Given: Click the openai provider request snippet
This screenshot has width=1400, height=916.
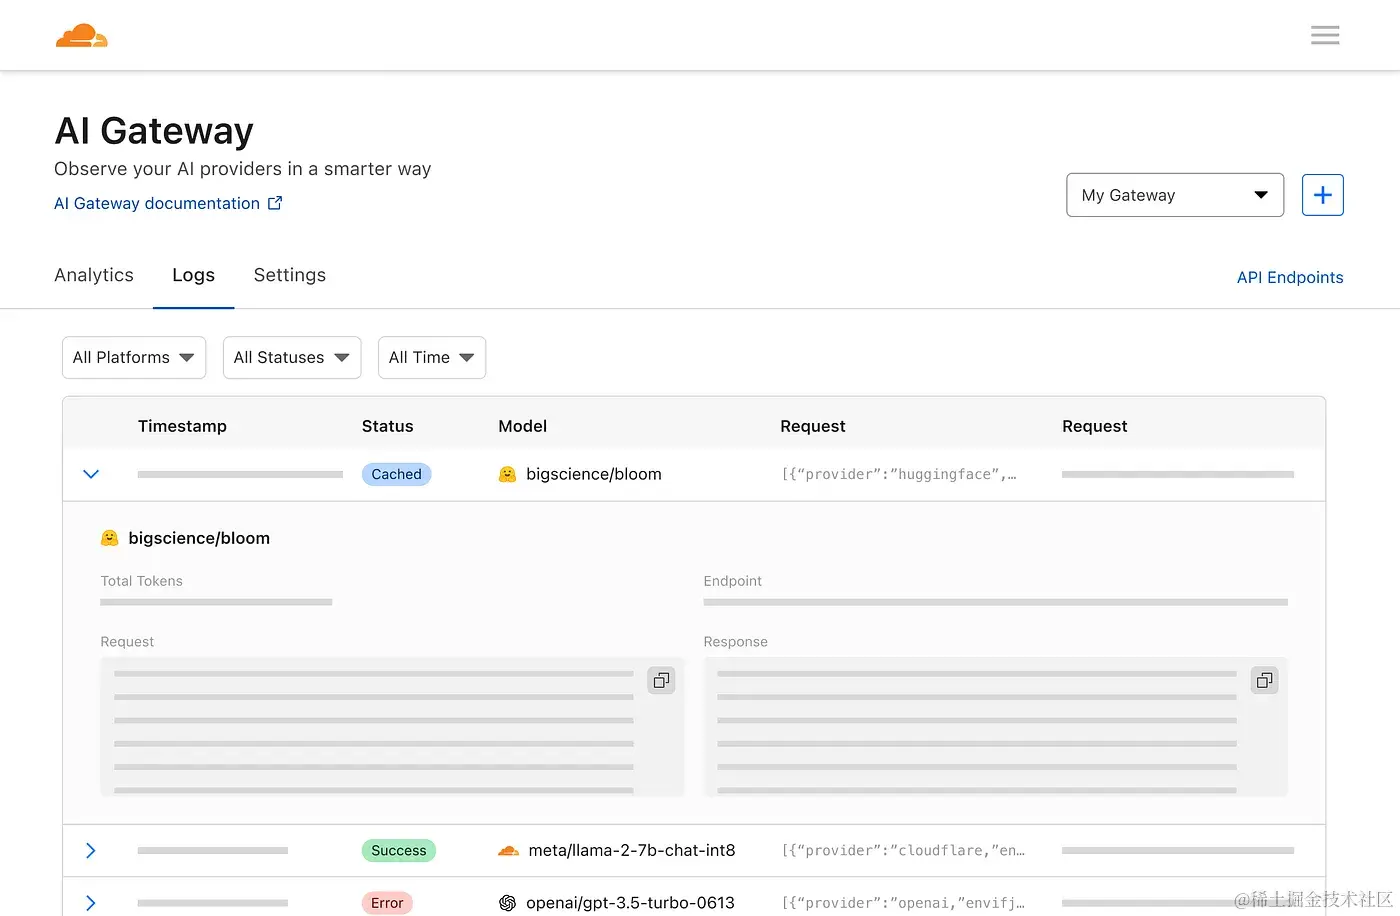Looking at the screenshot, I should point(903,903).
